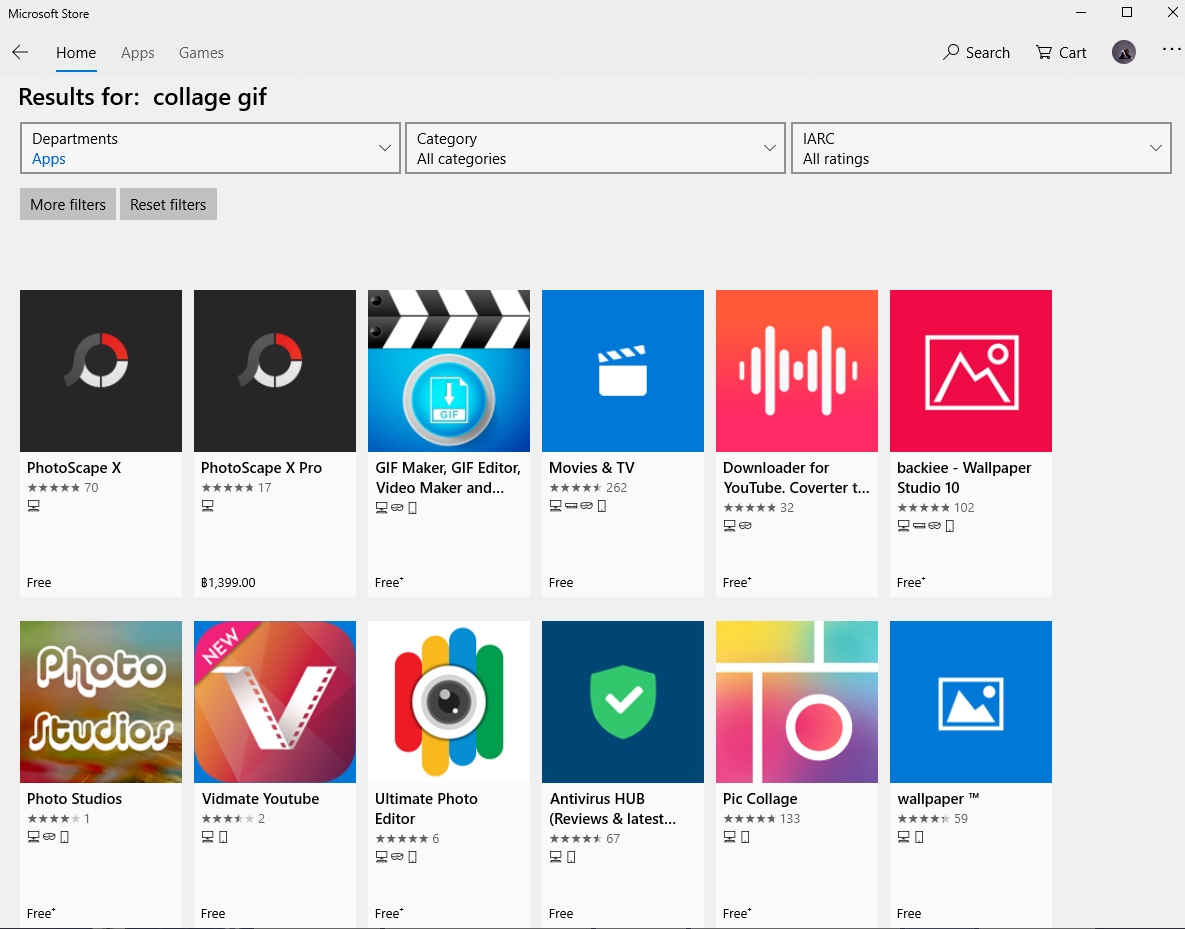Click the GIF Maker, GIF Editor title

point(448,478)
